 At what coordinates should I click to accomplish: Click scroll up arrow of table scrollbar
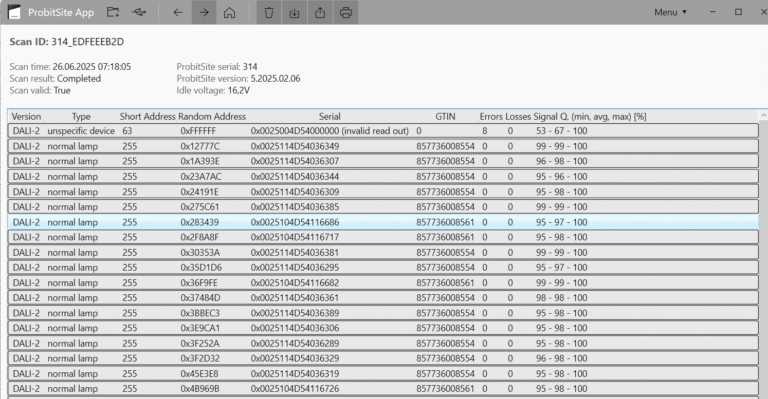763,115
